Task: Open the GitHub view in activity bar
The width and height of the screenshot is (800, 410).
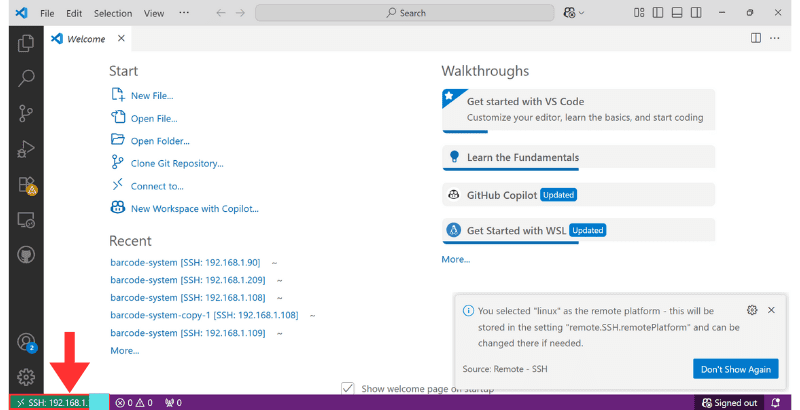Action: [x=27, y=255]
